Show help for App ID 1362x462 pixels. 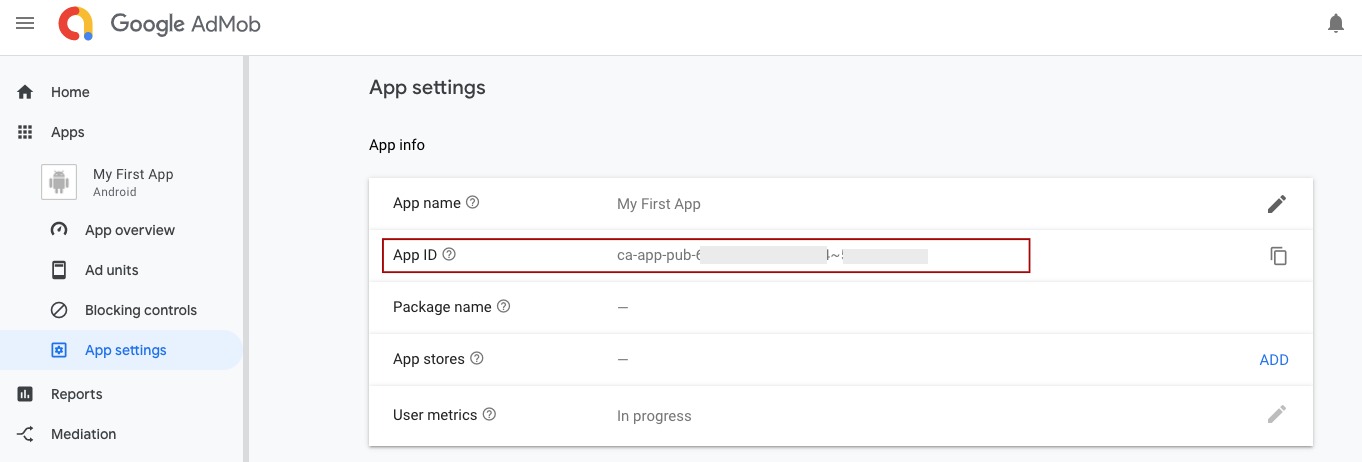tap(449, 254)
